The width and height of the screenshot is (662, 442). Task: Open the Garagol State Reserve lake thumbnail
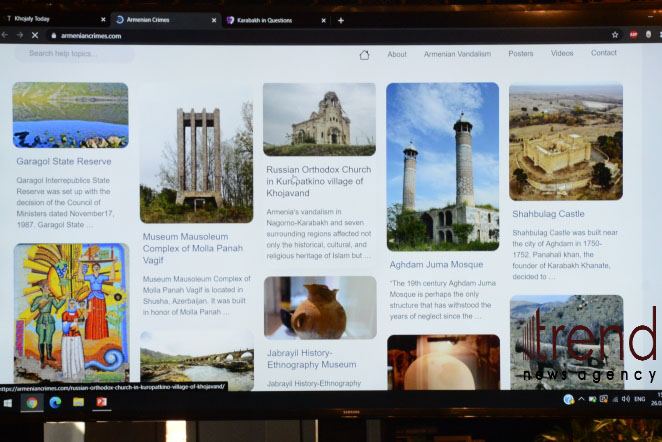coord(70,115)
